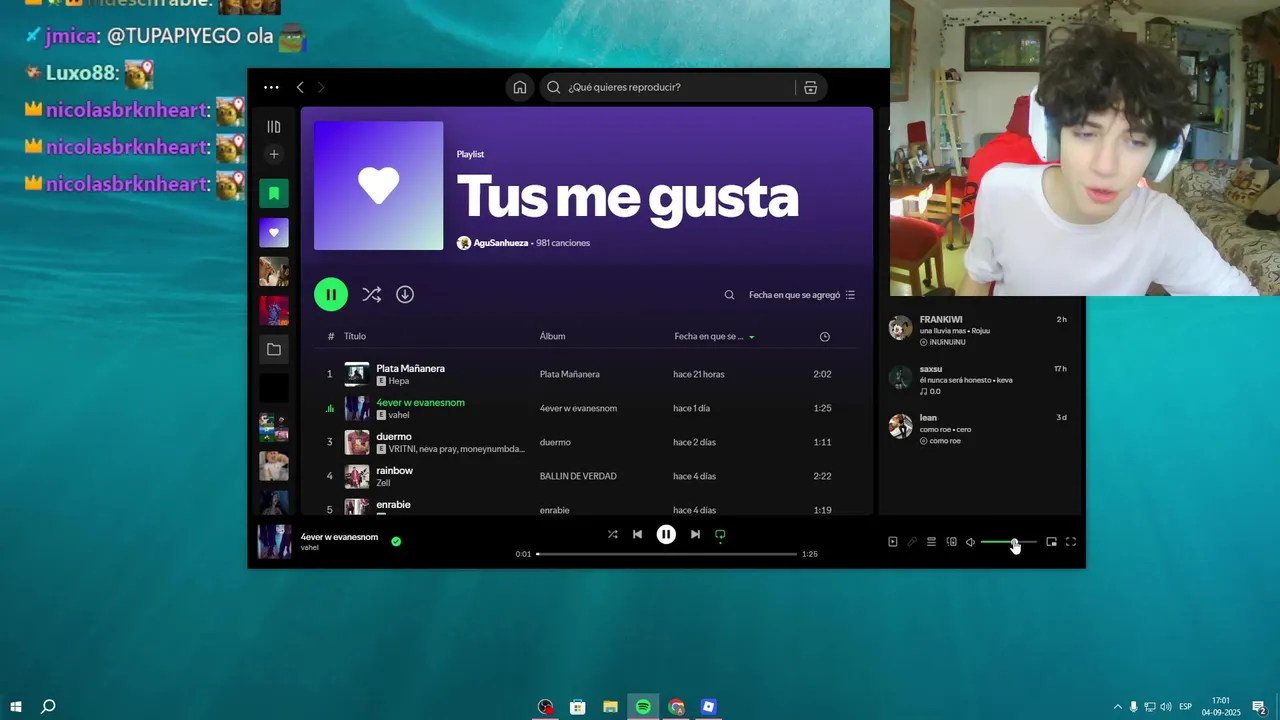Open Chrome in the taskbar

pos(676,707)
